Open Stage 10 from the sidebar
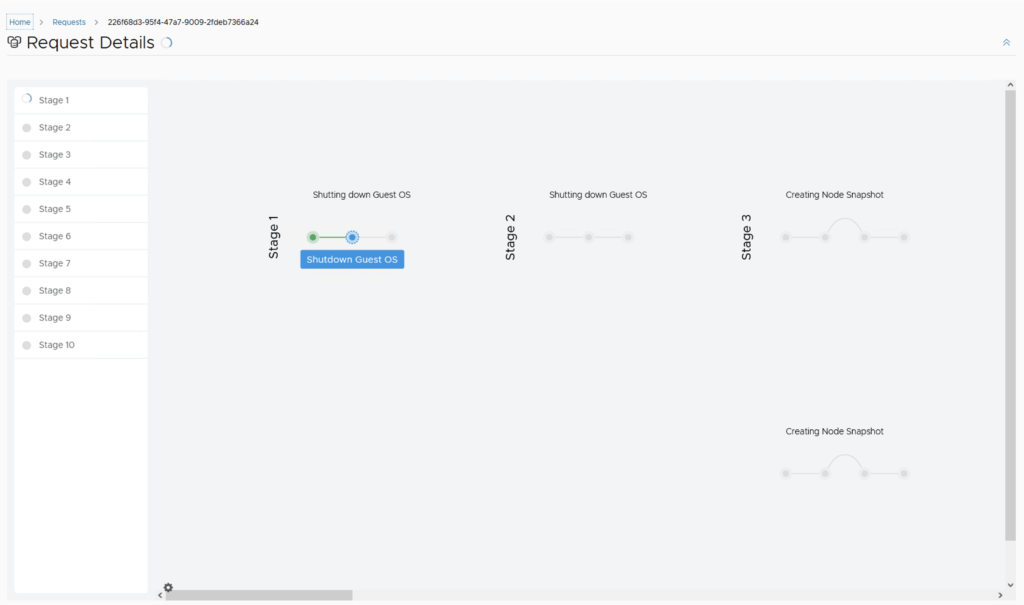Viewport: 1024px width, 605px height. click(x=57, y=345)
